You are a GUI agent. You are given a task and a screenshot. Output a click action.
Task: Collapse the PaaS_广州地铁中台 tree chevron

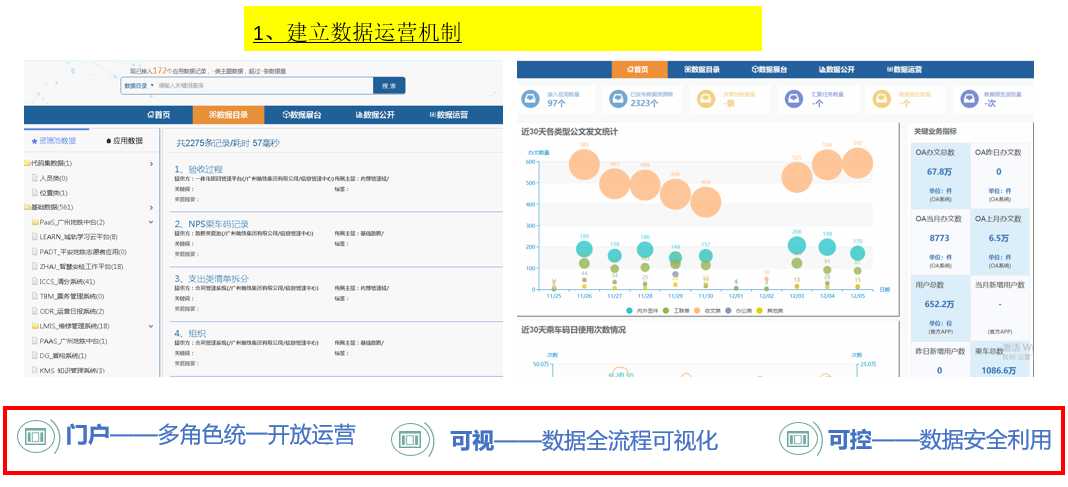tap(151, 222)
